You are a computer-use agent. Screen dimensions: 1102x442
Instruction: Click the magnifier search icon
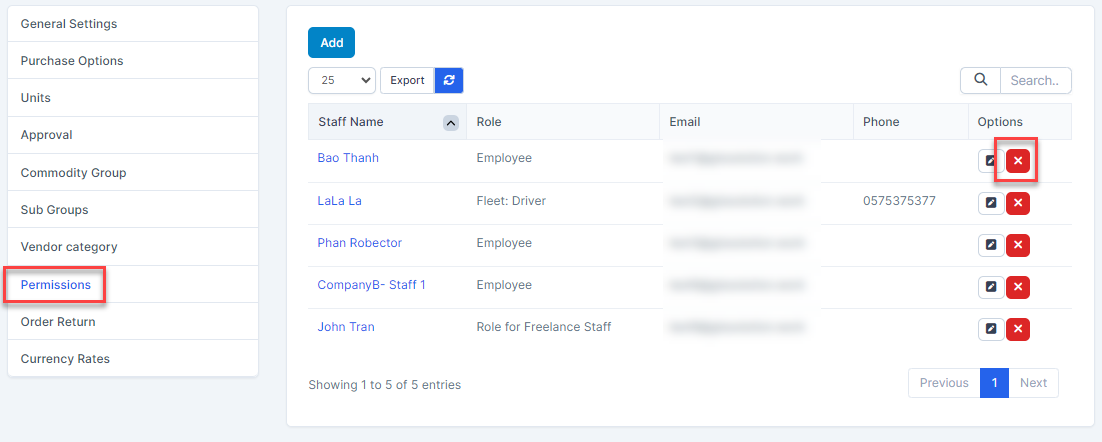tap(980, 80)
